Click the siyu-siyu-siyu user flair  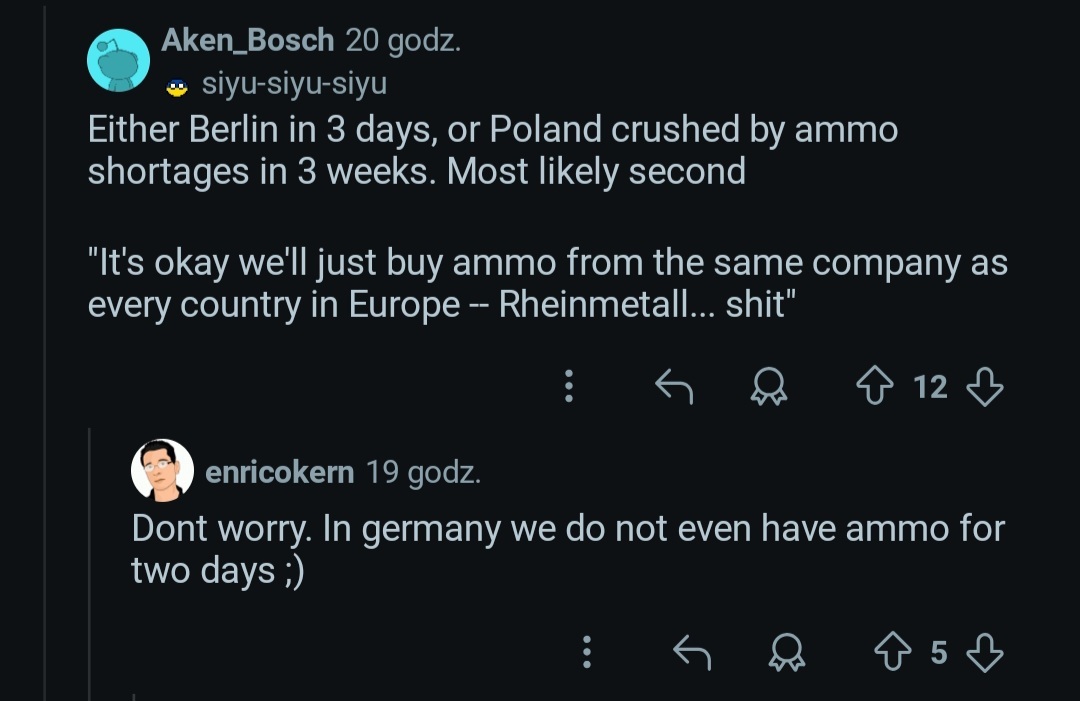[294, 84]
